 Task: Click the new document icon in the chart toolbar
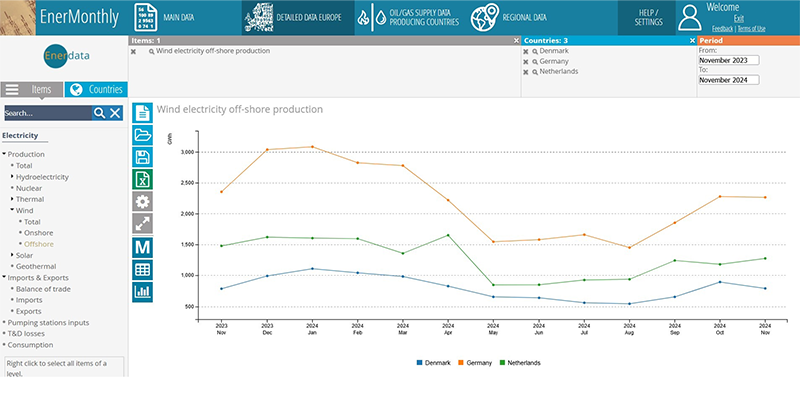coord(142,113)
